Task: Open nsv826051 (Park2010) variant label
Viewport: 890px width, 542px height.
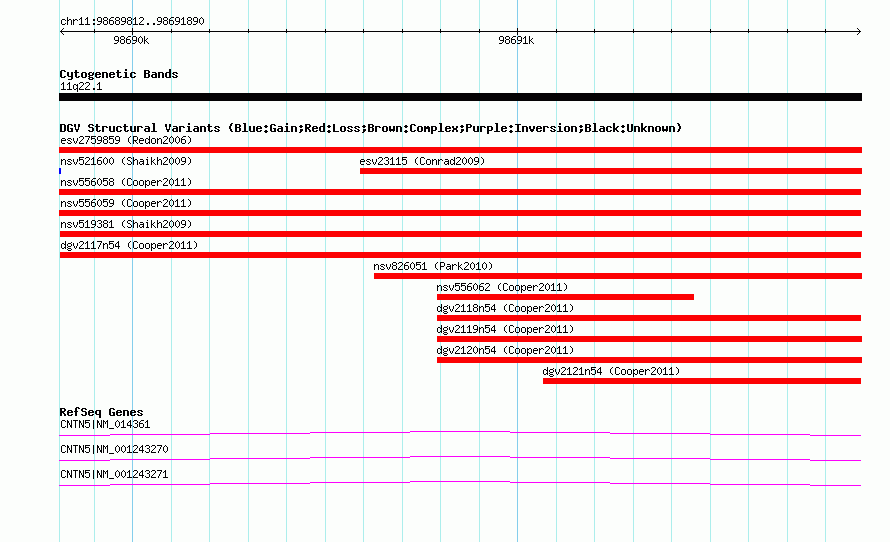Action: (x=433, y=266)
